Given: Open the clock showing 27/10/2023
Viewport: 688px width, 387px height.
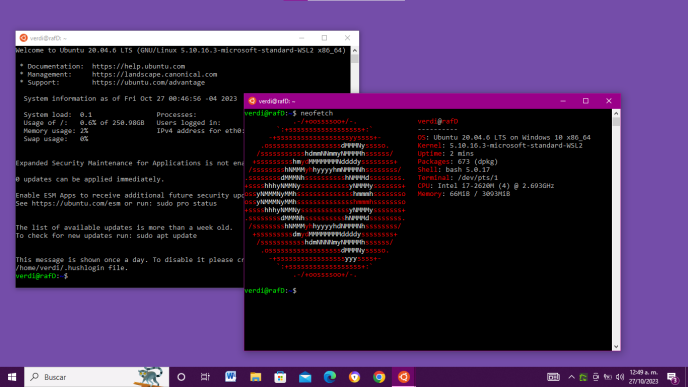Looking at the screenshot, I should [643, 377].
